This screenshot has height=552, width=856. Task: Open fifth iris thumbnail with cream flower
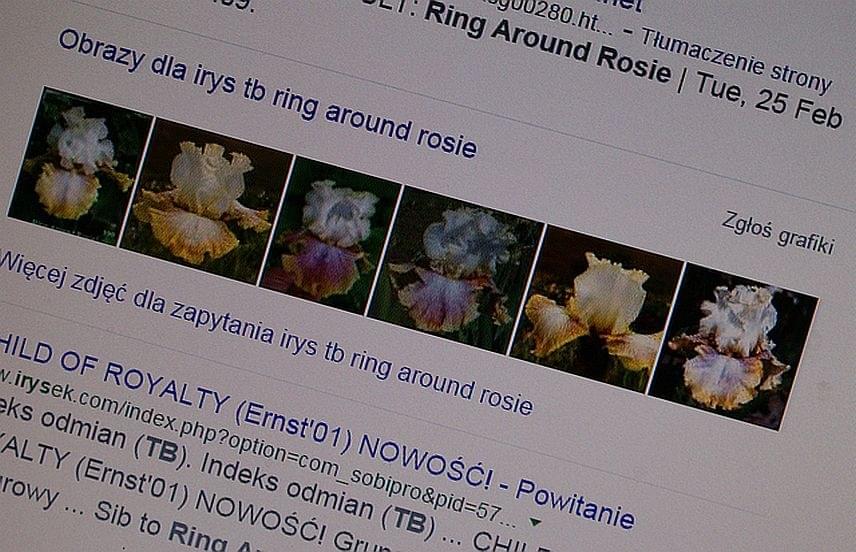coord(596,309)
